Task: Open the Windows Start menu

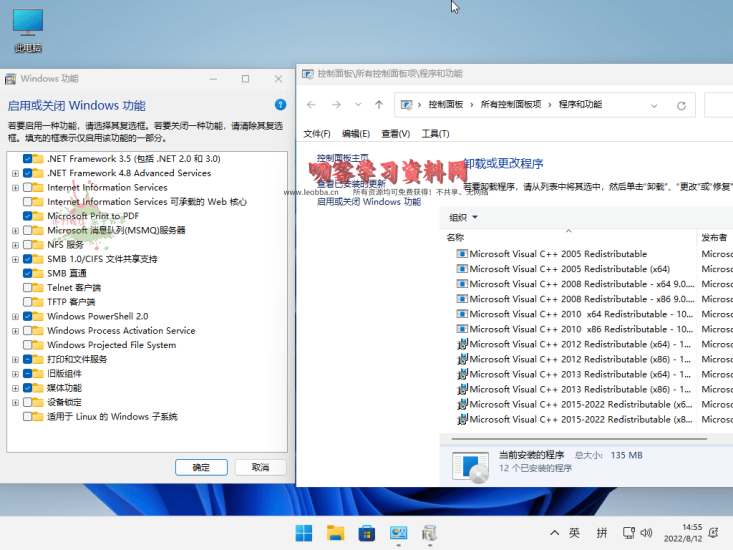Action: 304,533
